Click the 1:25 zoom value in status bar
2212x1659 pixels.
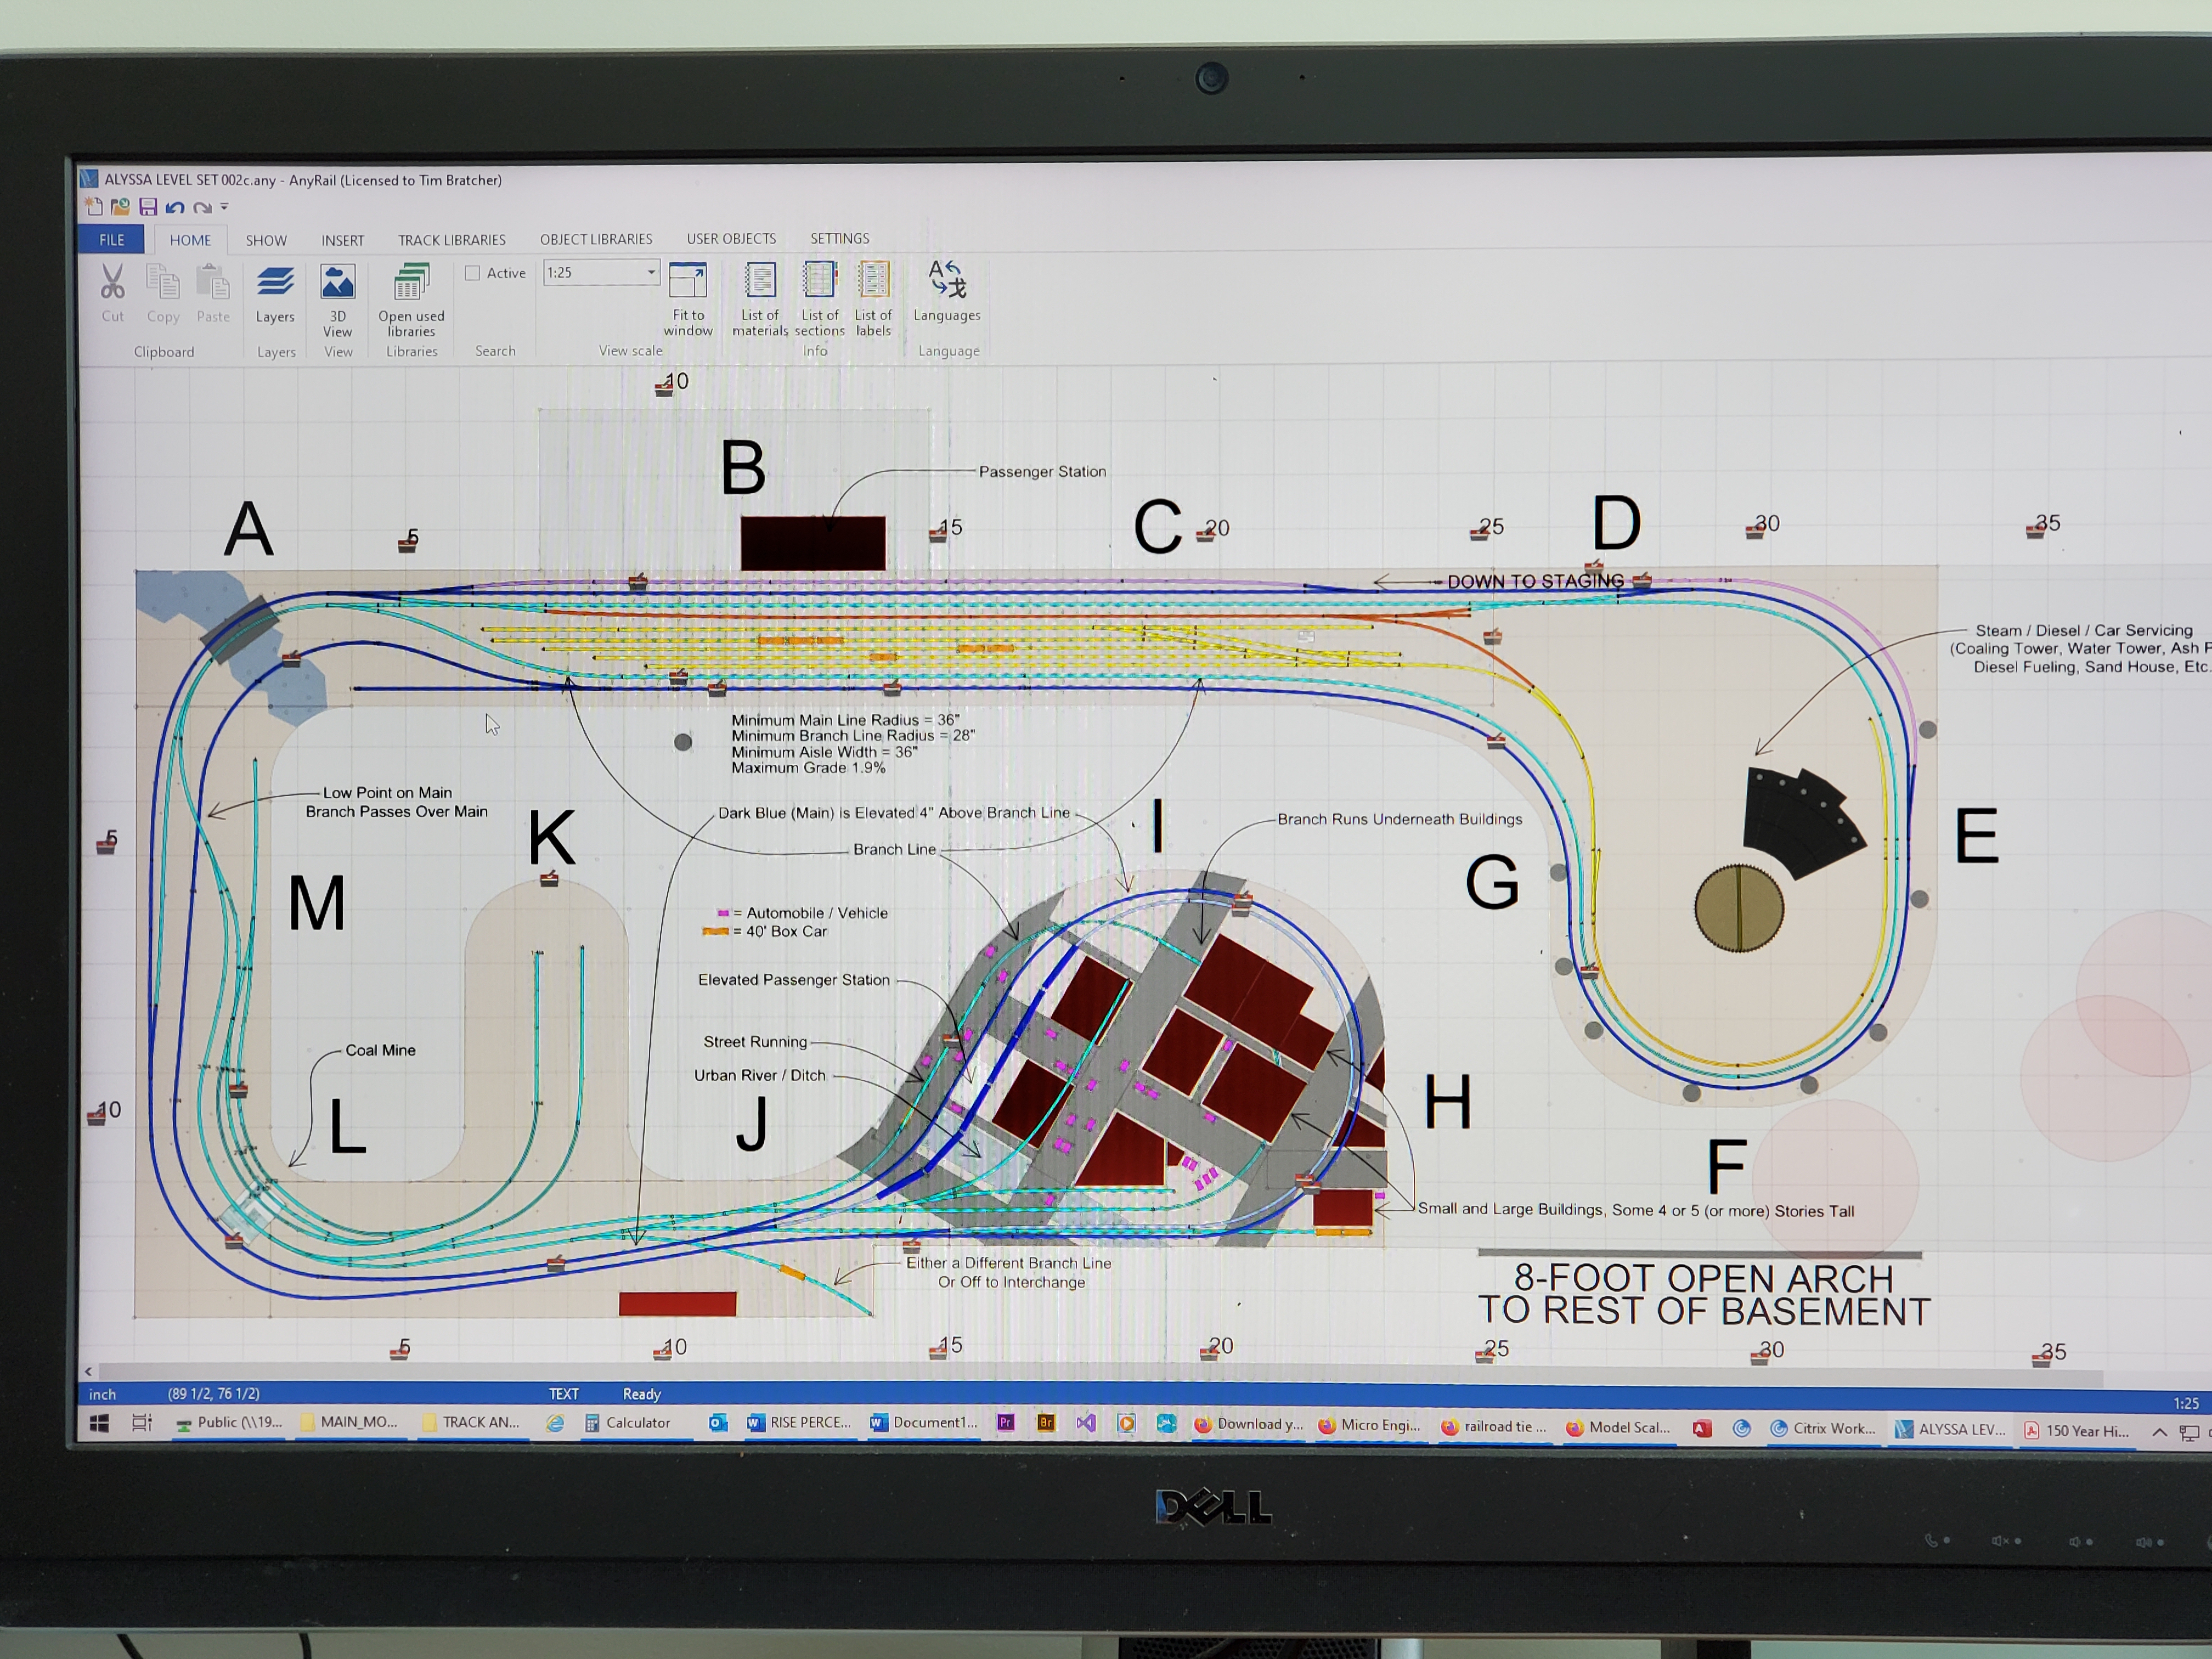(x=2186, y=1403)
